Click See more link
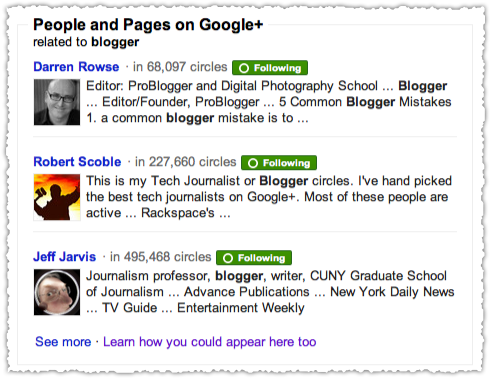This screenshot has height=379, width=490. point(63,342)
